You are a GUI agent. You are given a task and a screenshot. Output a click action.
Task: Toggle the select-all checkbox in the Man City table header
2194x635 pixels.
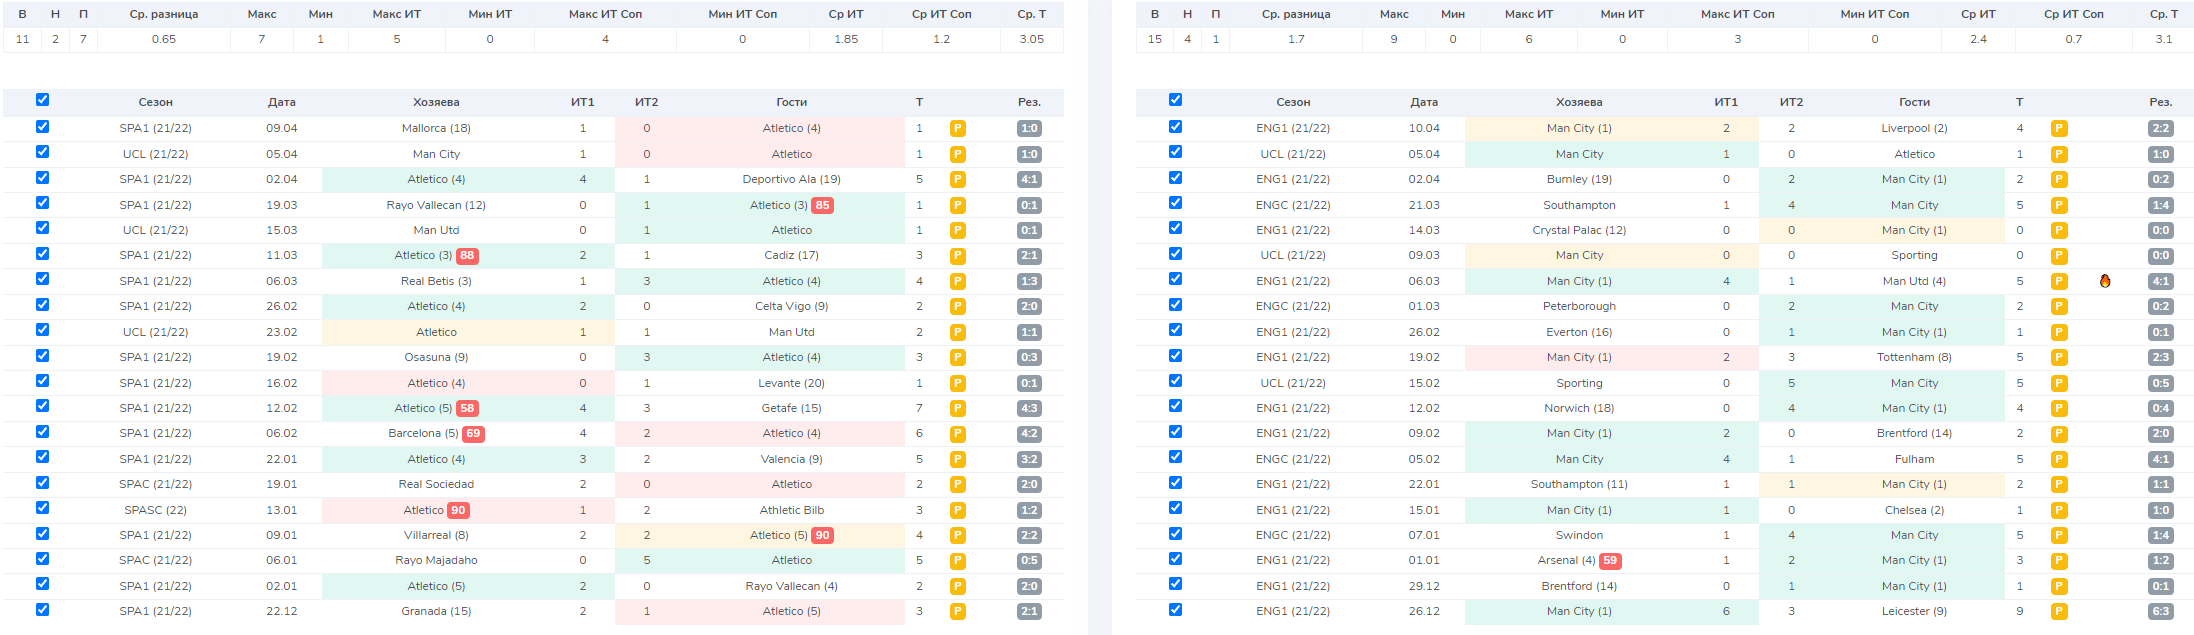pyautogui.click(x=1175, y=100)
